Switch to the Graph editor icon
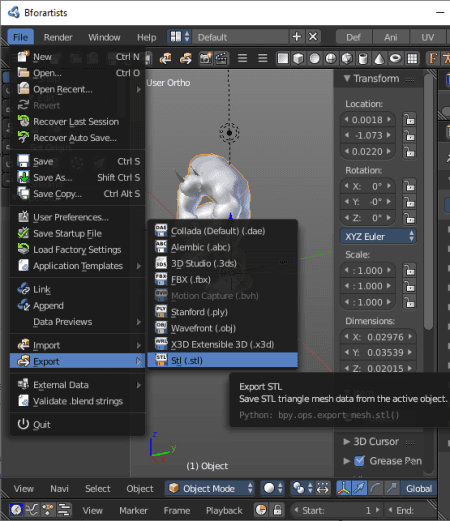 tap(32, 510)
